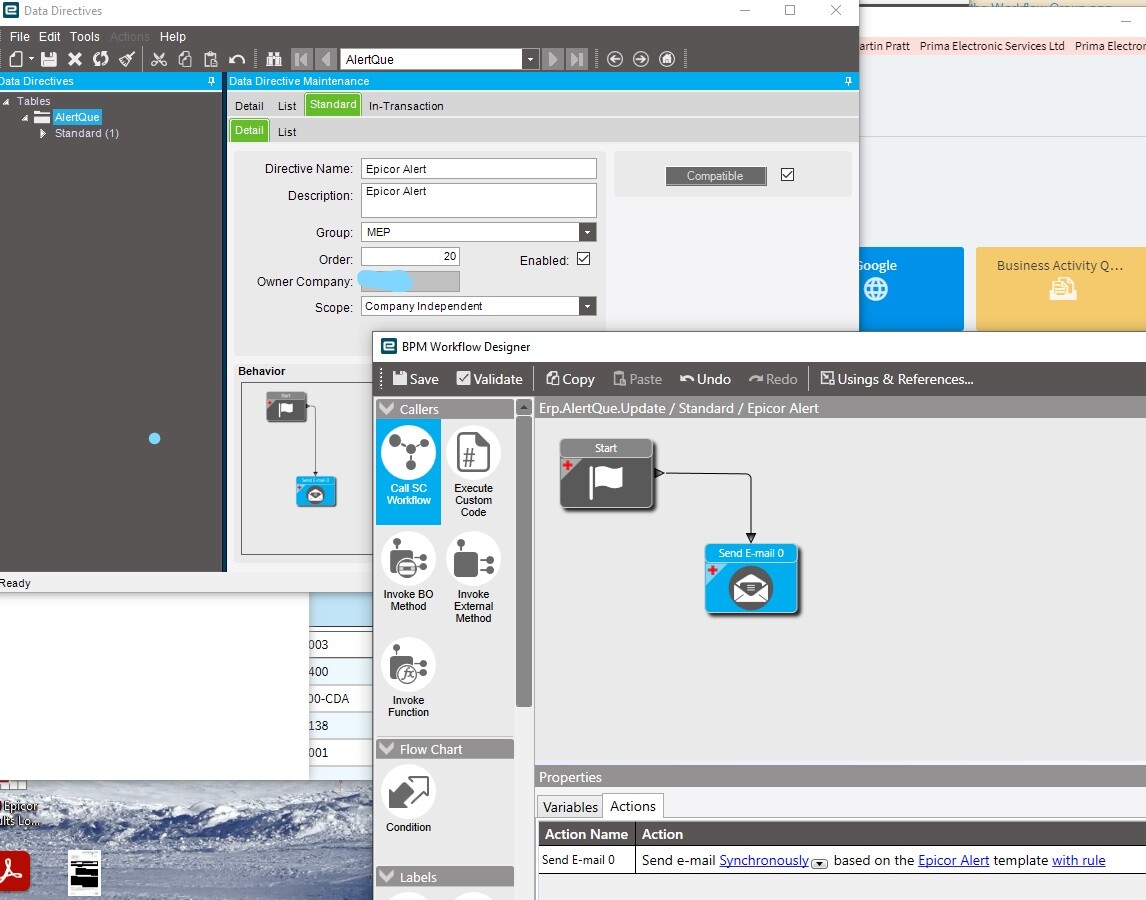Click the Undo arrow icon in Data Directives toolbar
1146x900 pixels.
click(x=237, y=59)
